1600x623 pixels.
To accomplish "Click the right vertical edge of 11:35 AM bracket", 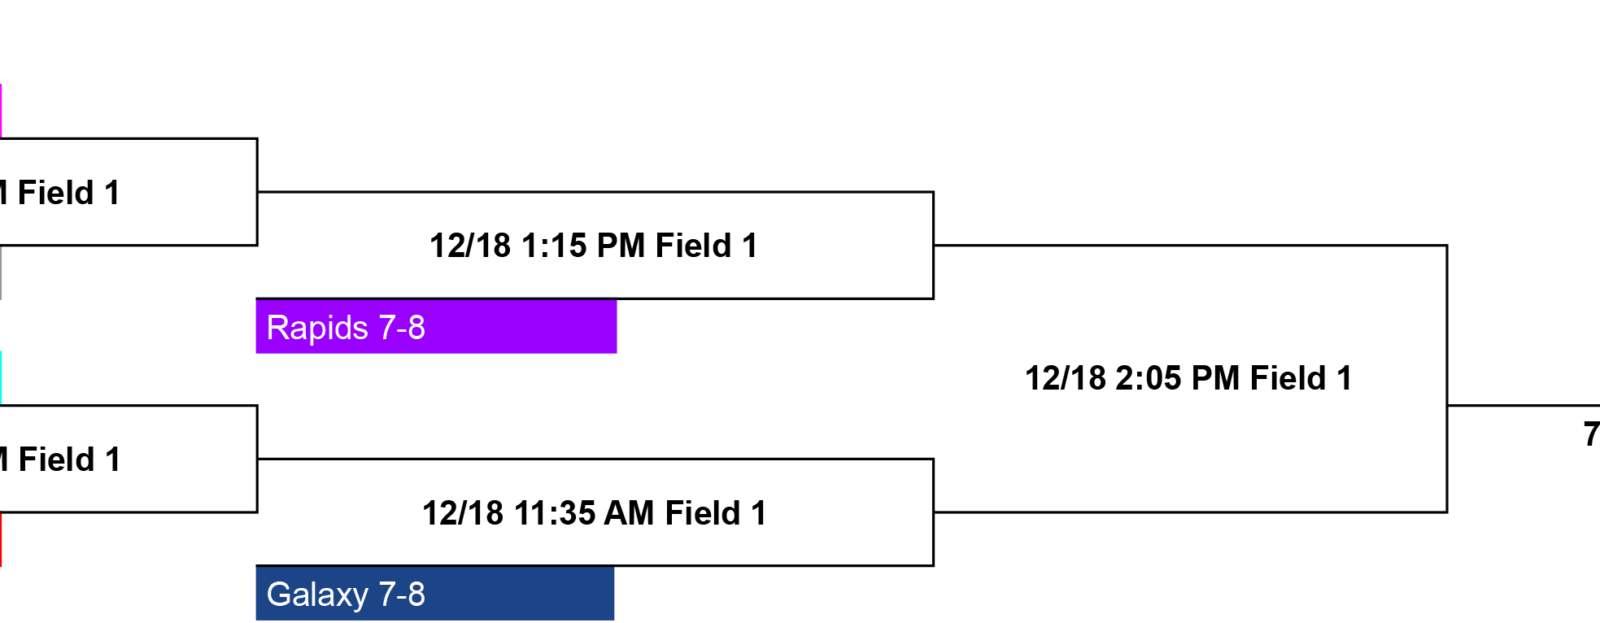I will point(933,512).
